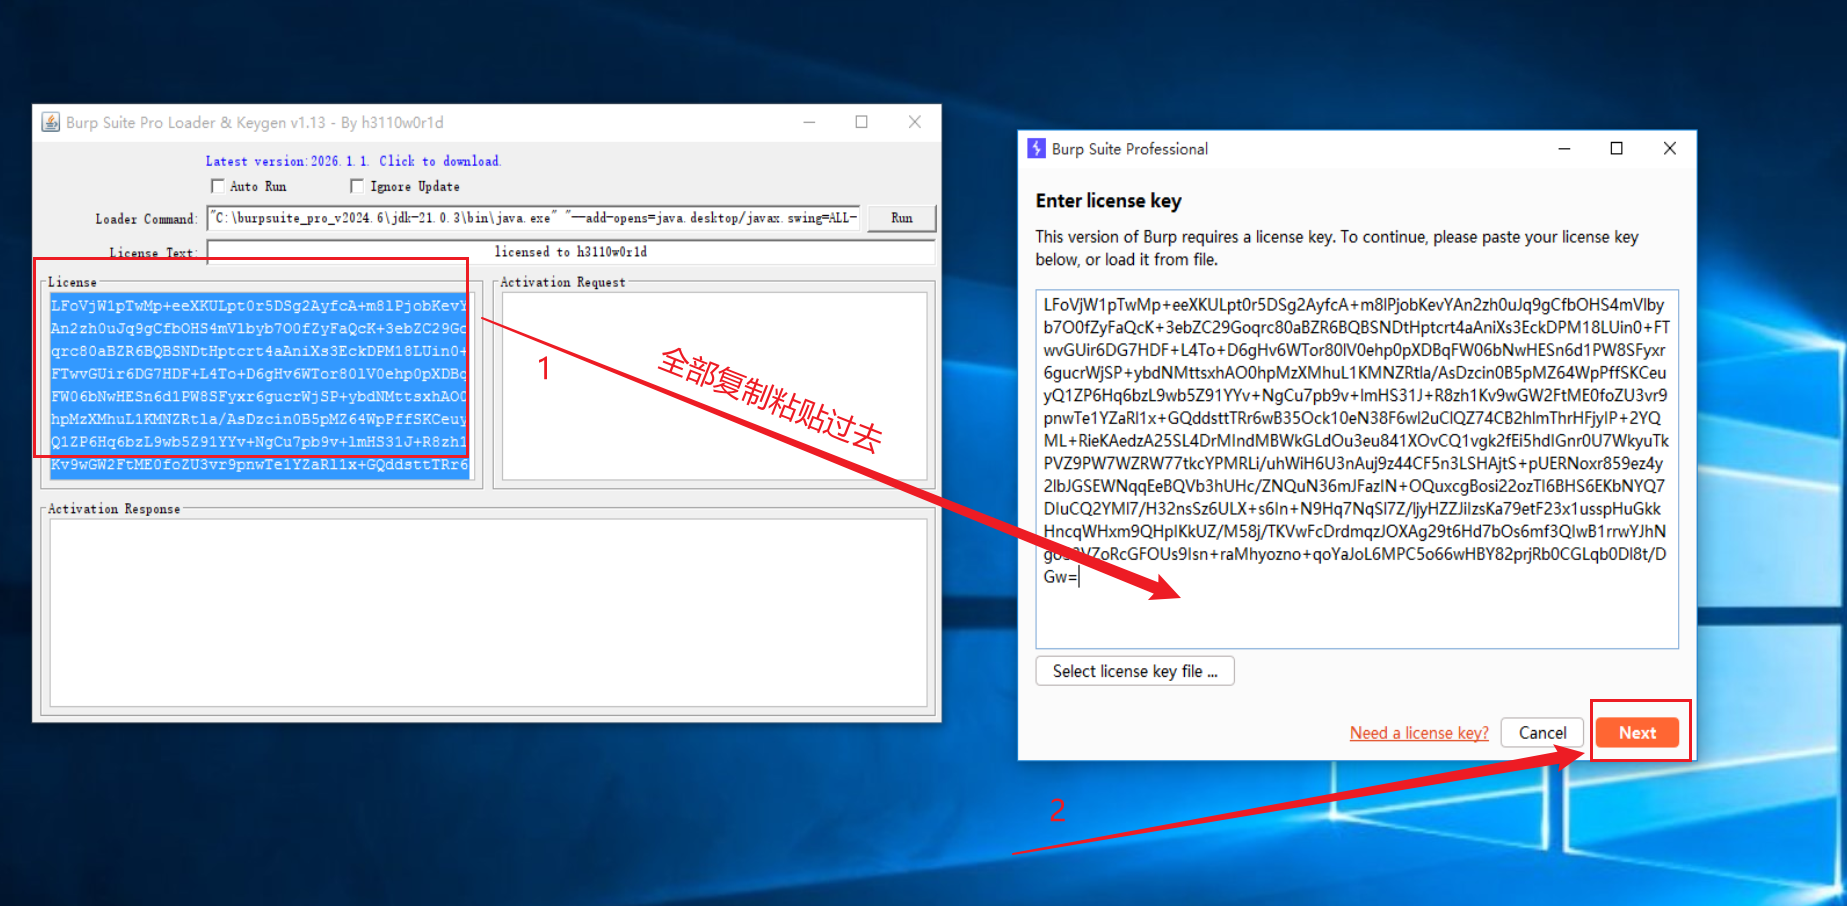Click the Activation Response text area
Viewport: 1847px width, 906px height.
pos(488,612)
